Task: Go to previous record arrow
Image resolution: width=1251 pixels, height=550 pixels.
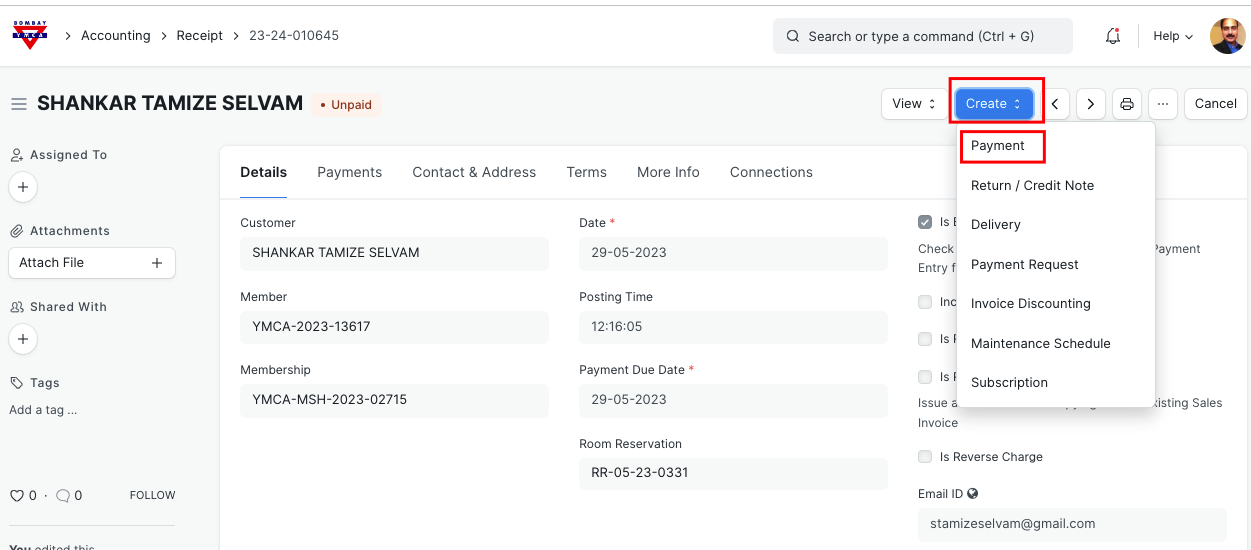Action: pyautogui.click(x=1054, y=104)
